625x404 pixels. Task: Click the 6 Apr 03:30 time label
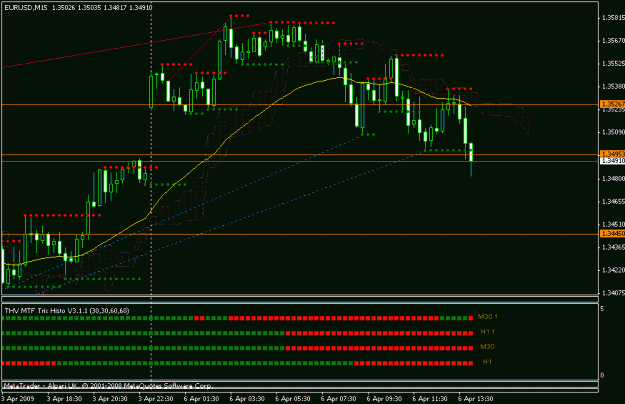pyautogui.click(x=247, y=398)
